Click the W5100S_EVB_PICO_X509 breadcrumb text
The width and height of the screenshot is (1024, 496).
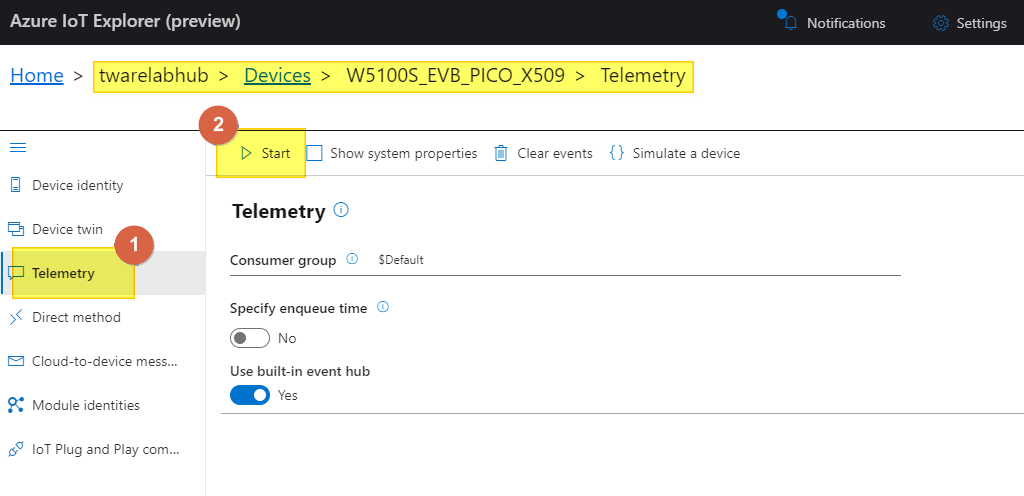point(455,76)
